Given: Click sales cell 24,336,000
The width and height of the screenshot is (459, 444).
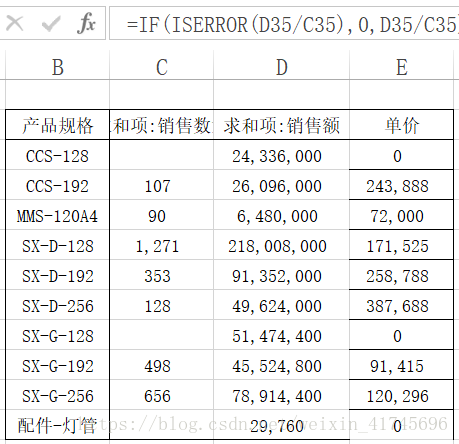Looking at the screenshot, I should [282, 155].
